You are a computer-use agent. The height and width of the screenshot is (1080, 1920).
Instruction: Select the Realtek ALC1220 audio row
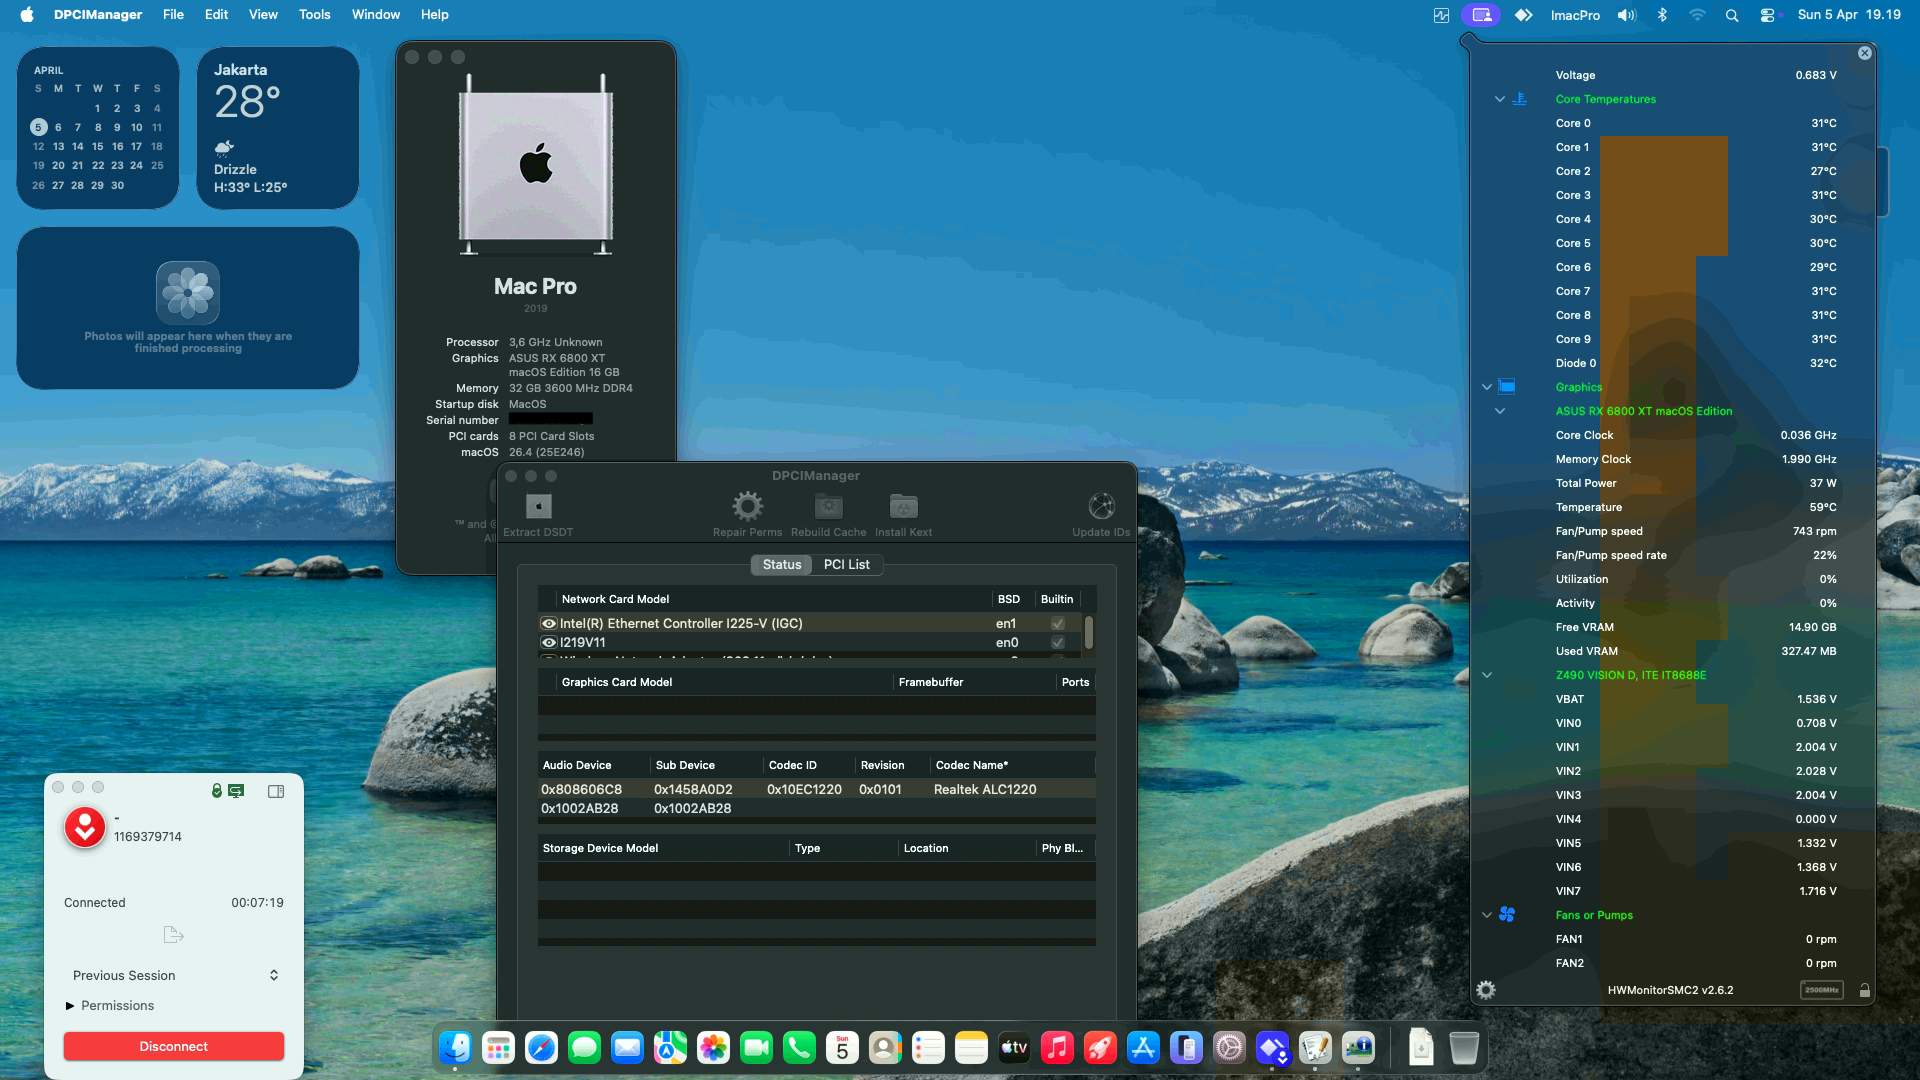click(x=816, y=789)
